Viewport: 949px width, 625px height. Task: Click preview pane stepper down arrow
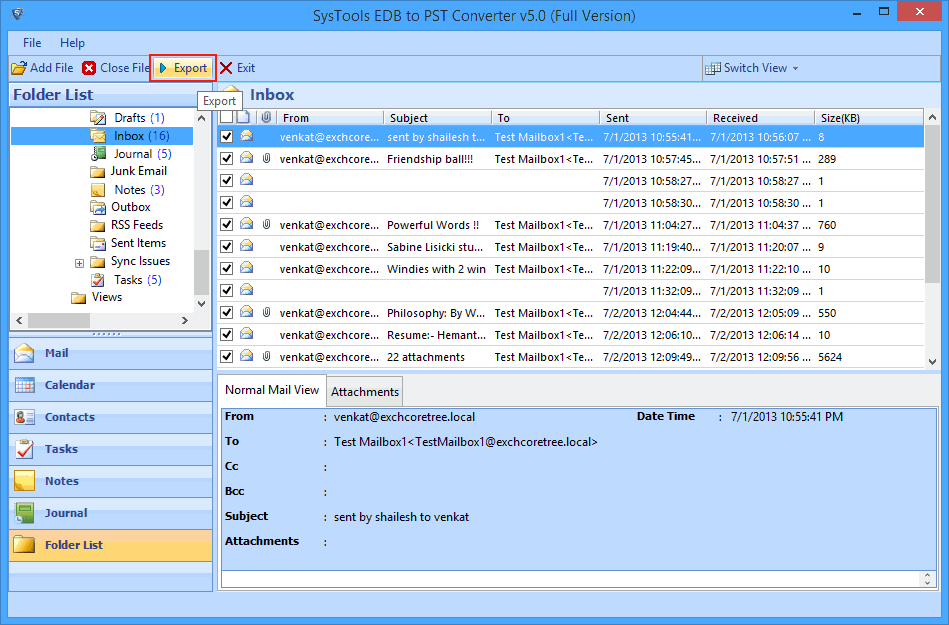[x=927, y=583]
